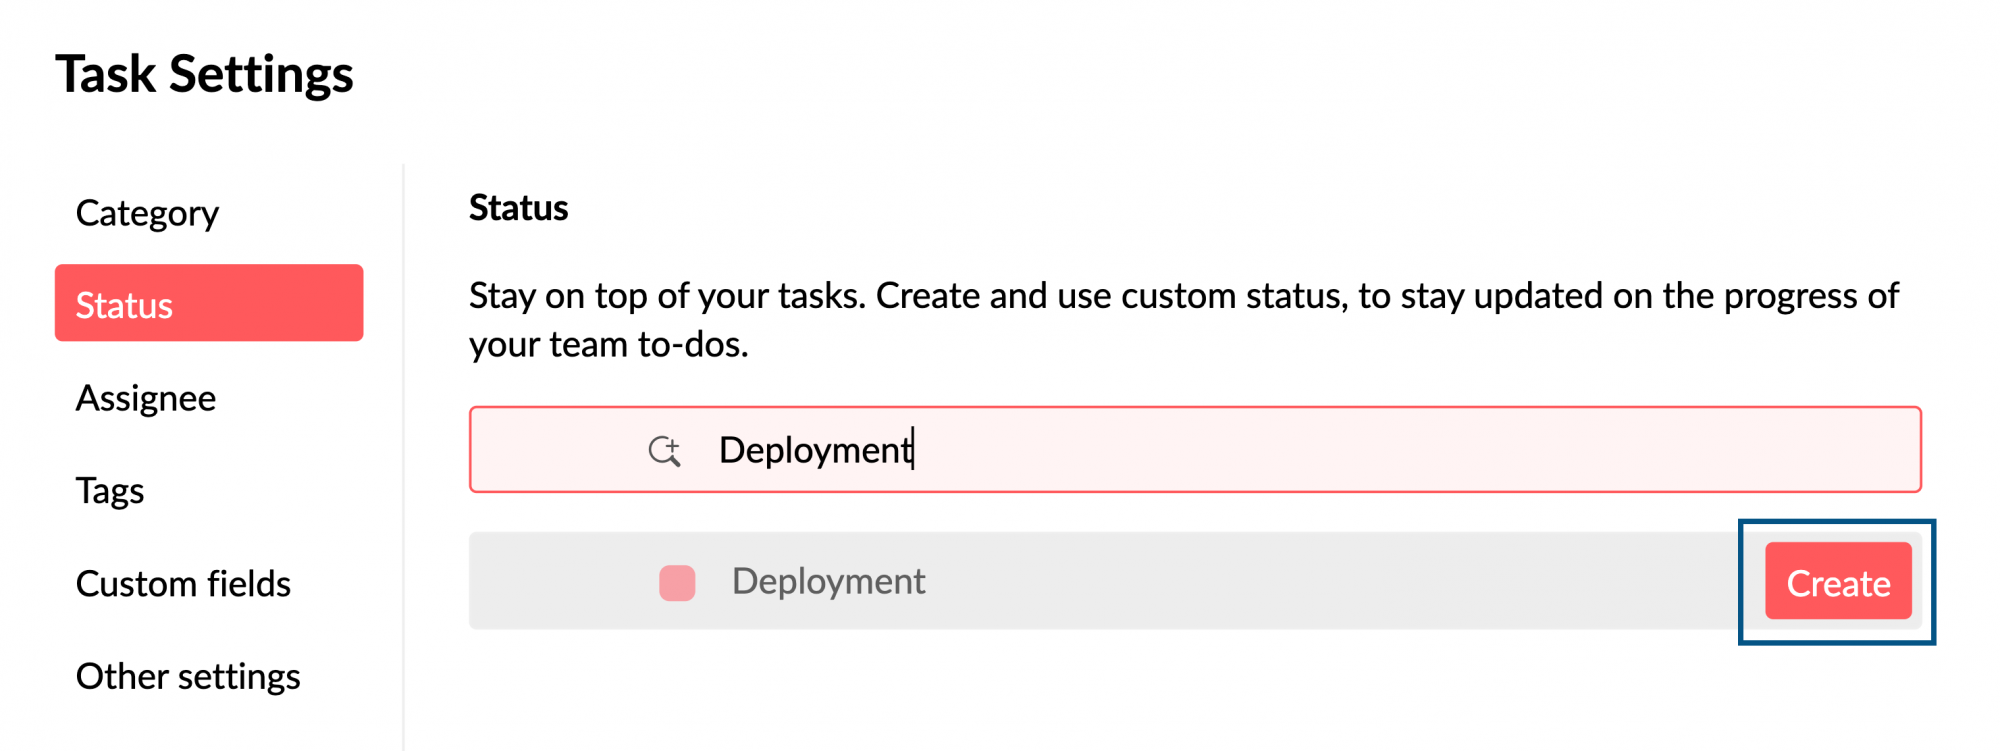The width and height of the screenshot is (2000, 751).
Task: Click the typed Deployment text in the input
Action: point(814,450)
